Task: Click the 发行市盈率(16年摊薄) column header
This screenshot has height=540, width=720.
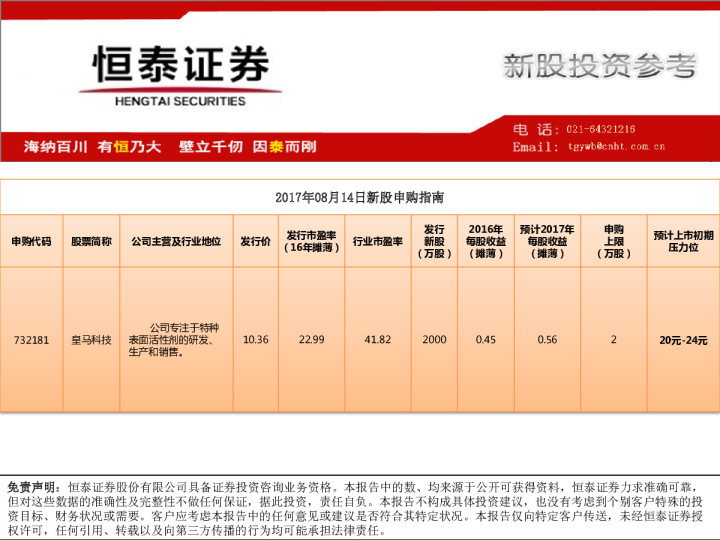Action: 311,241
